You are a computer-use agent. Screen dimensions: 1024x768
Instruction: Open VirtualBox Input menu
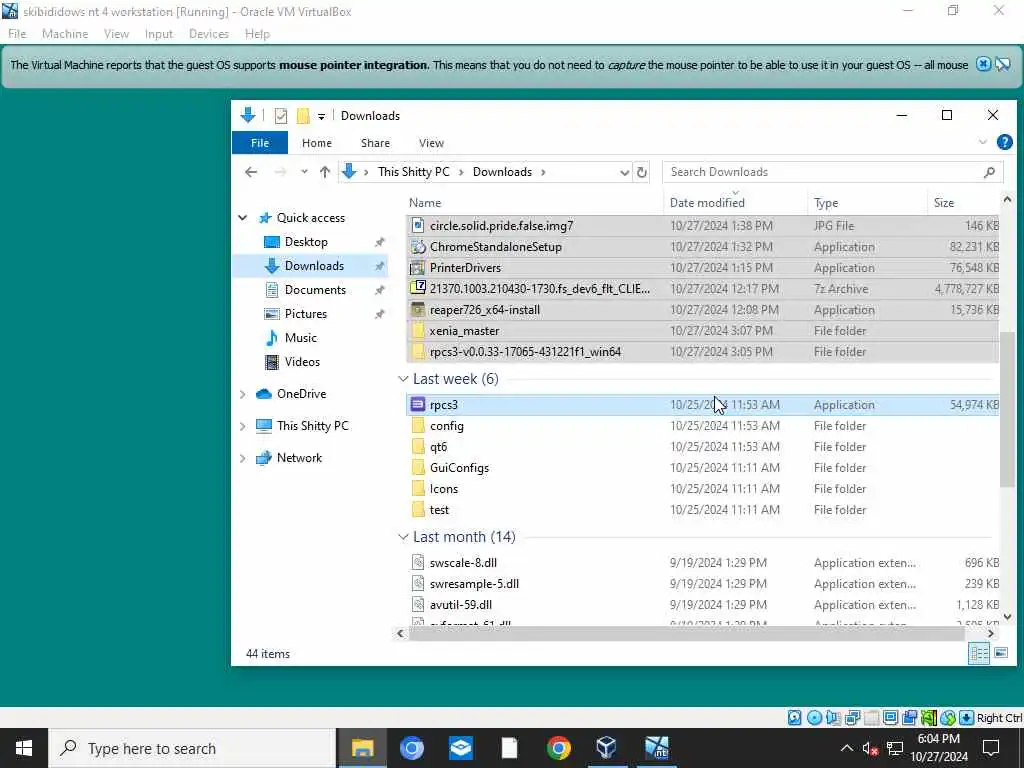(x=159, y=34)
